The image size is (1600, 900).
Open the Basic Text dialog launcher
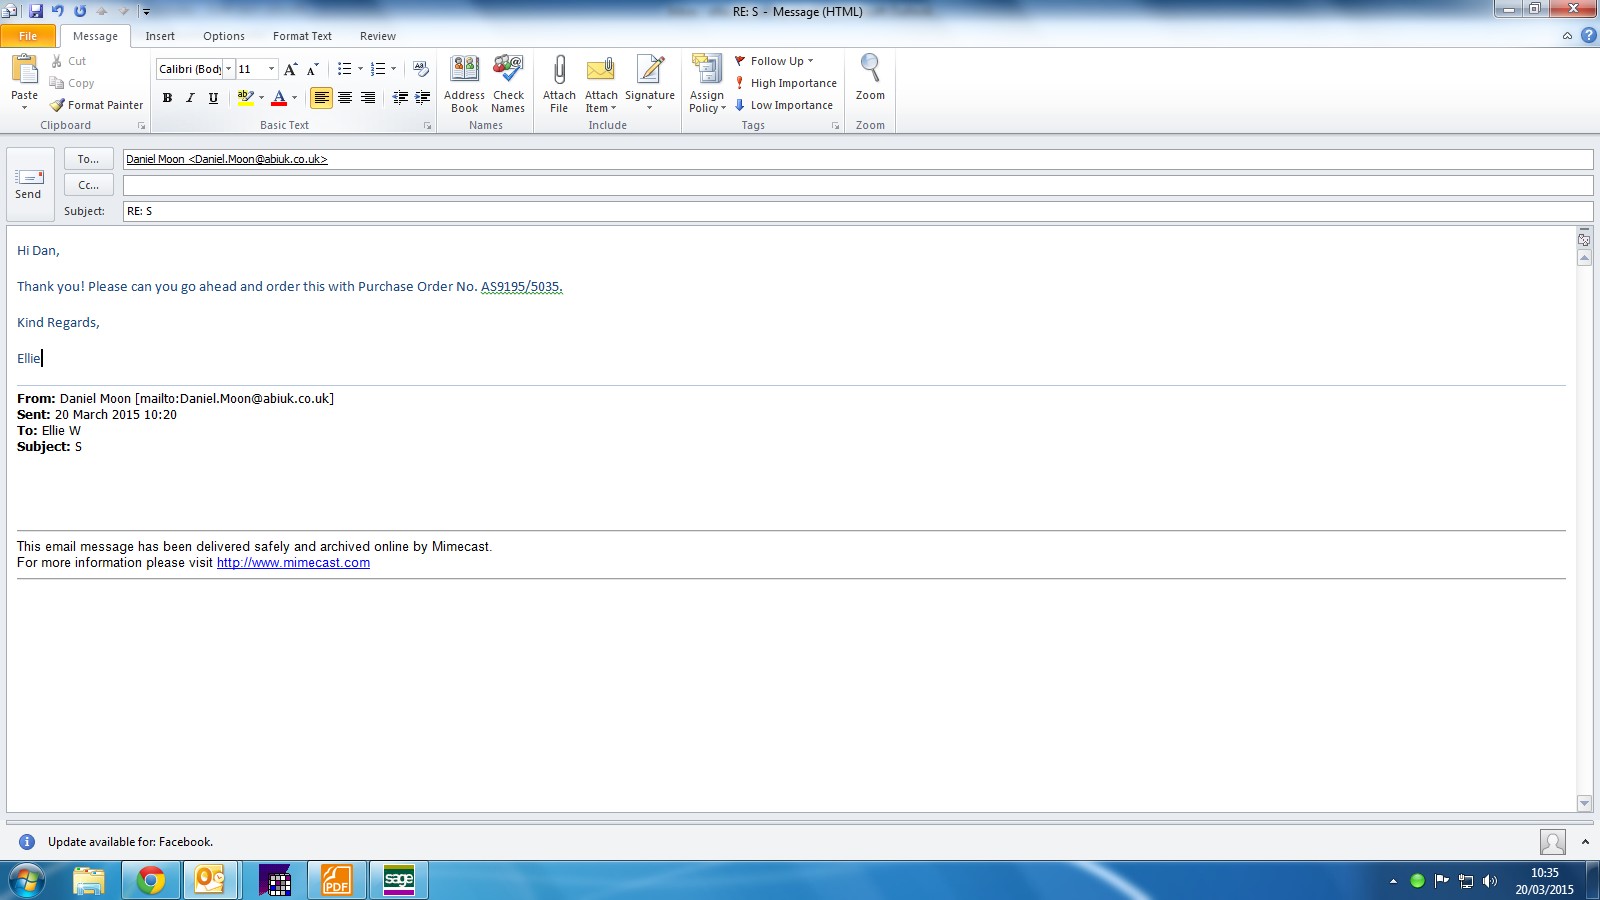pos(427,126)
